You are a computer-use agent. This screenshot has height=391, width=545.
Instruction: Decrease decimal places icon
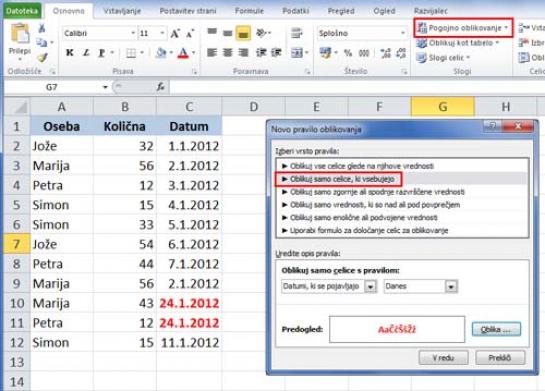pyautogui.click(x=401, y=53)
